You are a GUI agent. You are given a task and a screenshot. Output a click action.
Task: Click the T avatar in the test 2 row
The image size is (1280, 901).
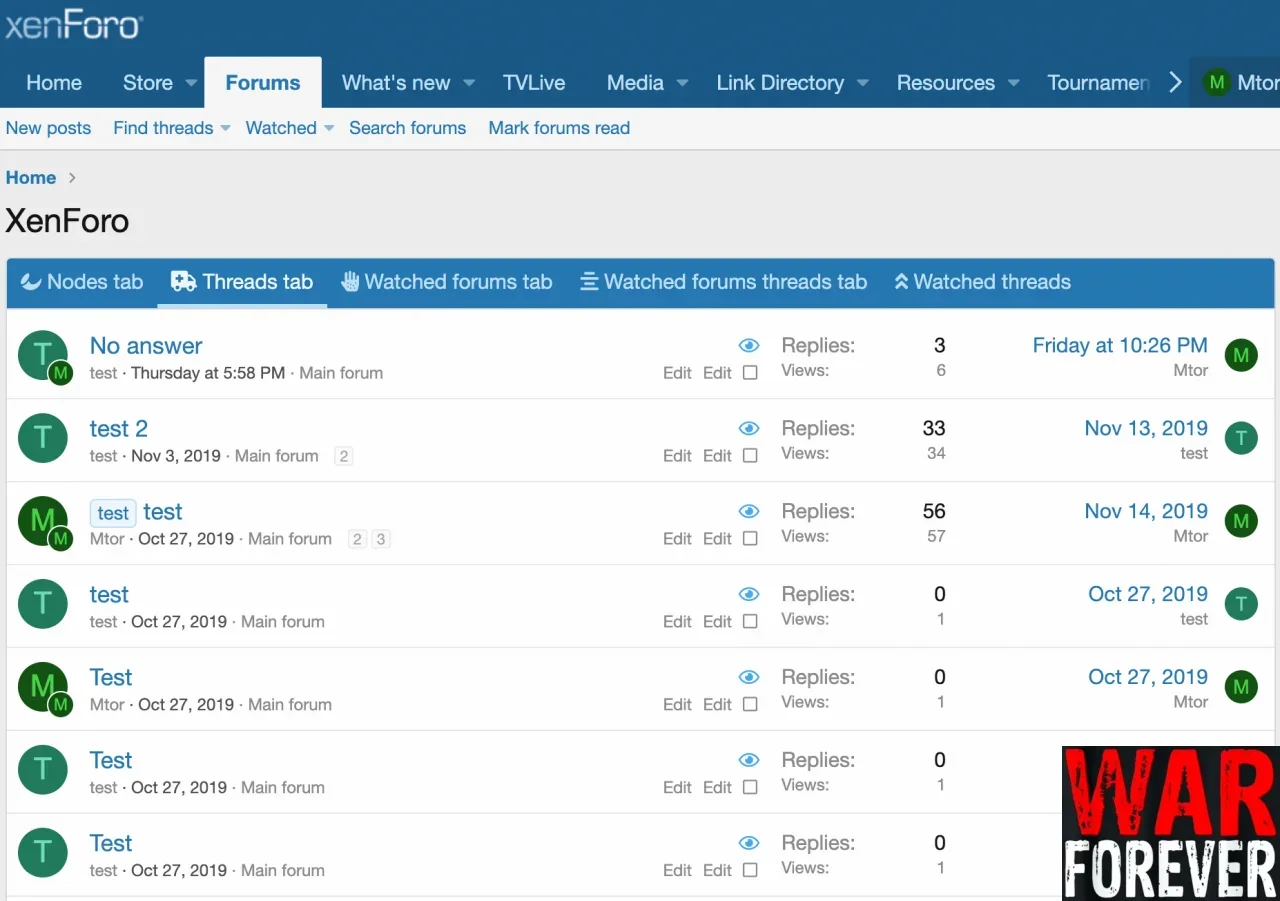pyautogui.click(x=43, y=438)
